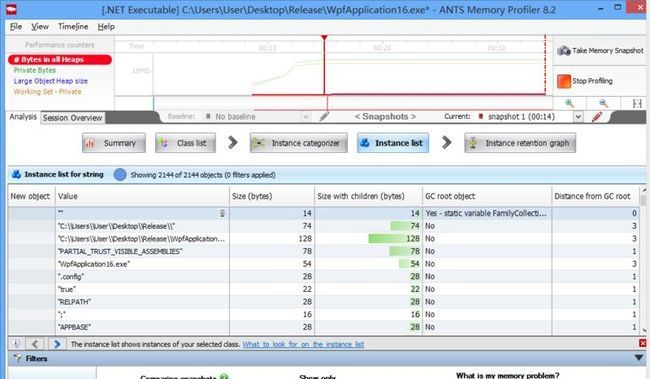Sort by the Size (bytes) column
Image resolution: width=650 pixels, height=379 pixels.
tap(272, 197)
